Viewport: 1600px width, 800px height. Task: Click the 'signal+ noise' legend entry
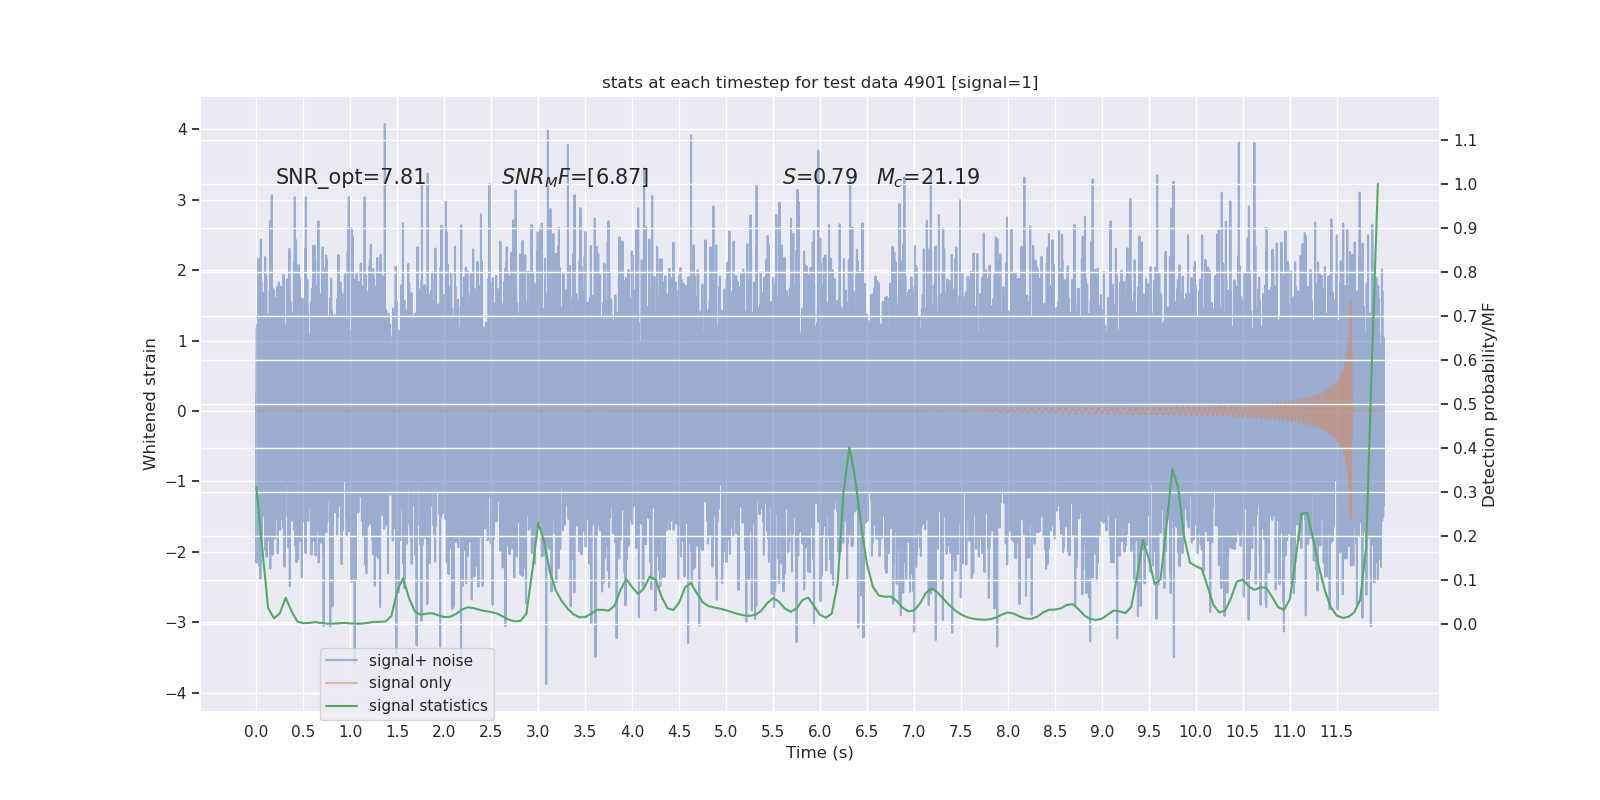point(420,661)
